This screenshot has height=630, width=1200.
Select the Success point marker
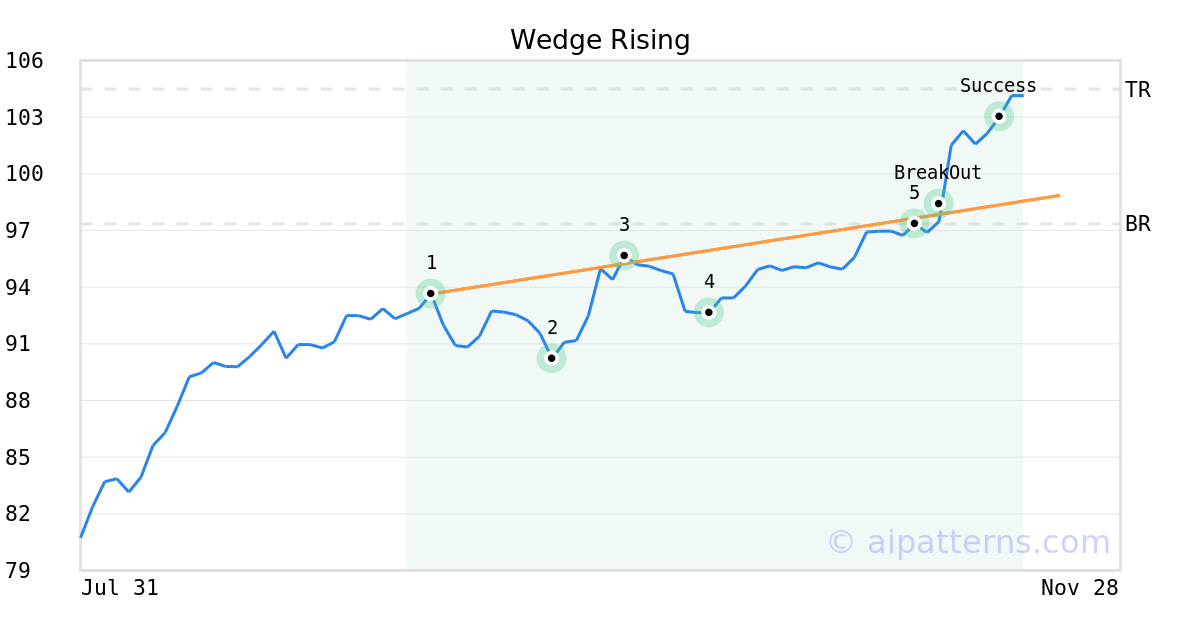pyautogui.click(x=999, y=116)
